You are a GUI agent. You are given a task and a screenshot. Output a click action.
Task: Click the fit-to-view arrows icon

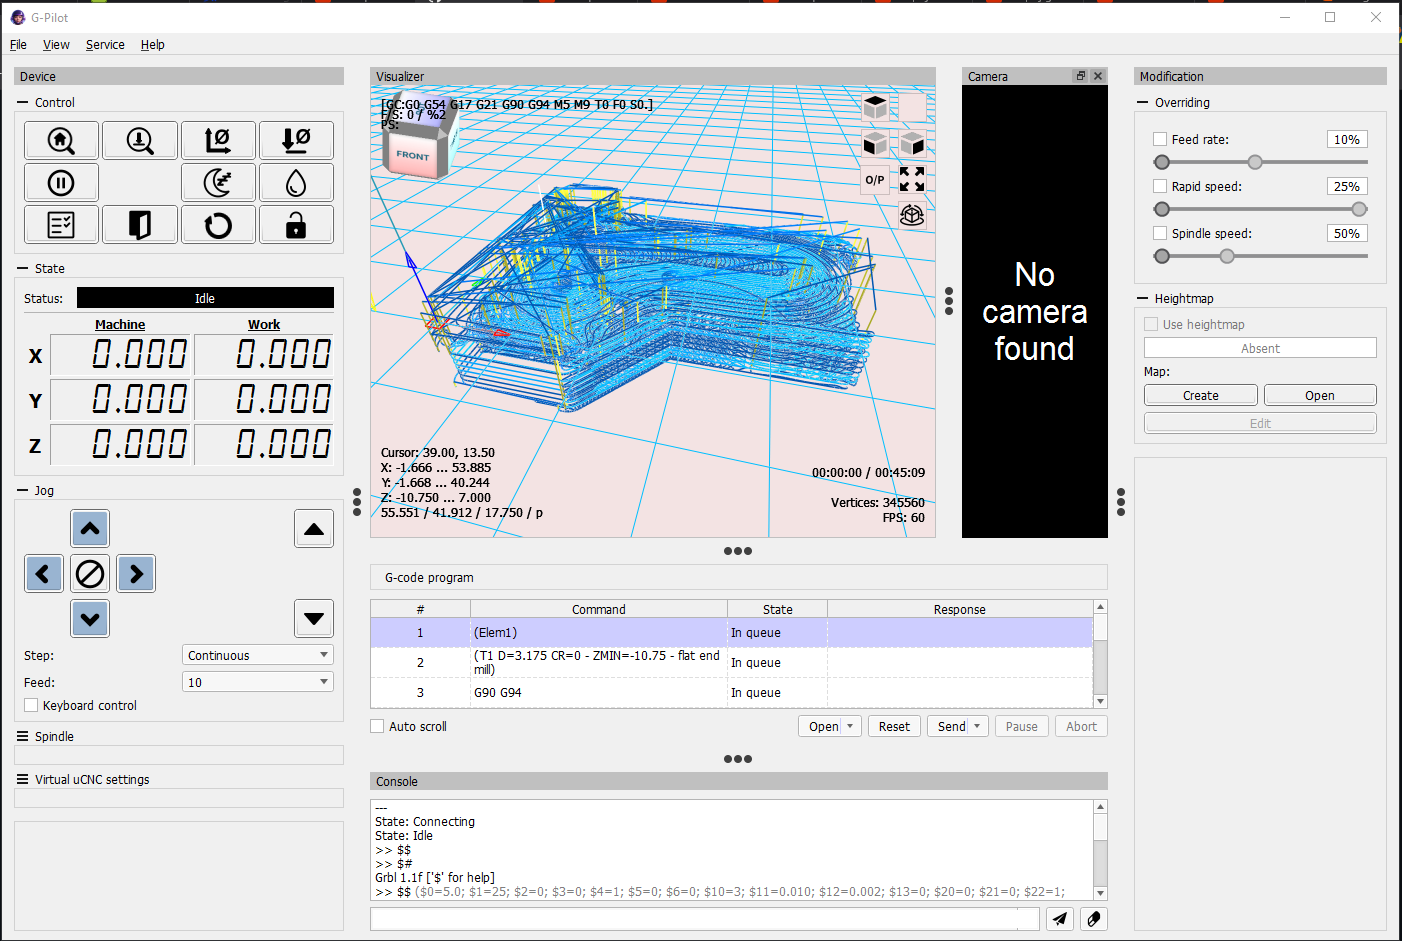tap(912, 180)
